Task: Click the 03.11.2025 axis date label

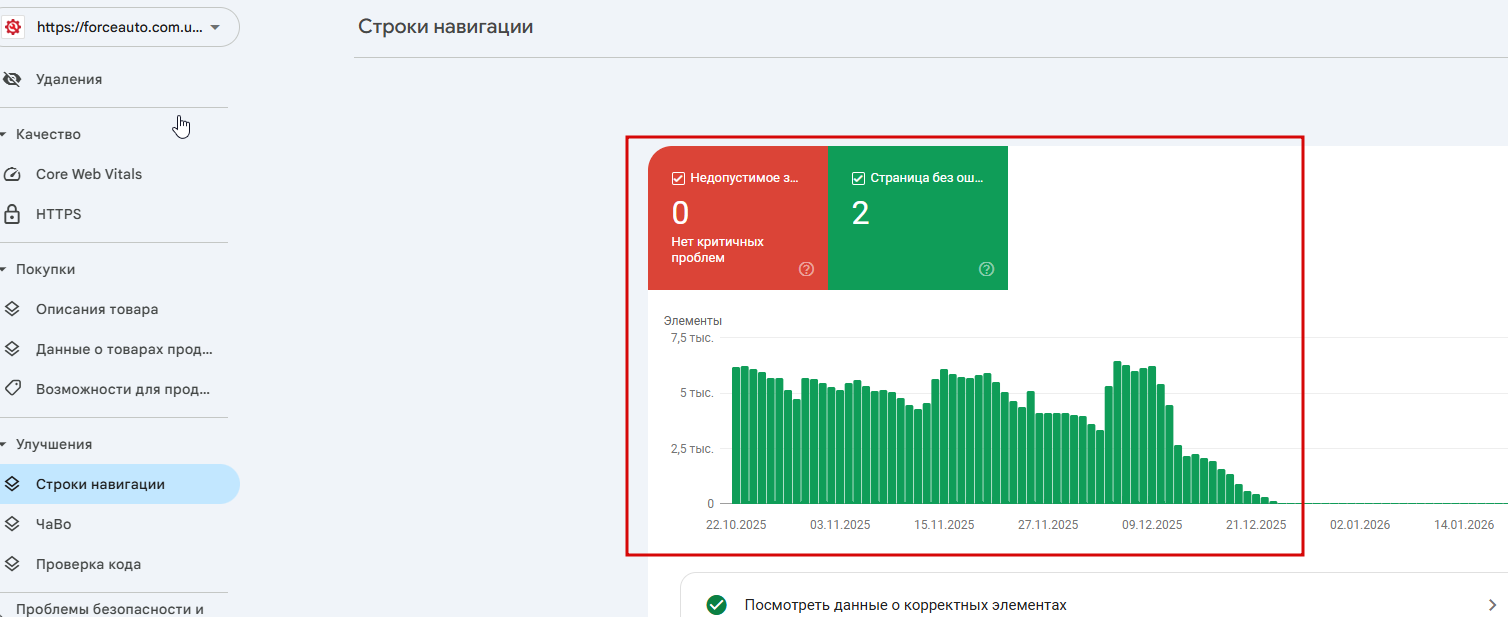Action: 840,525
